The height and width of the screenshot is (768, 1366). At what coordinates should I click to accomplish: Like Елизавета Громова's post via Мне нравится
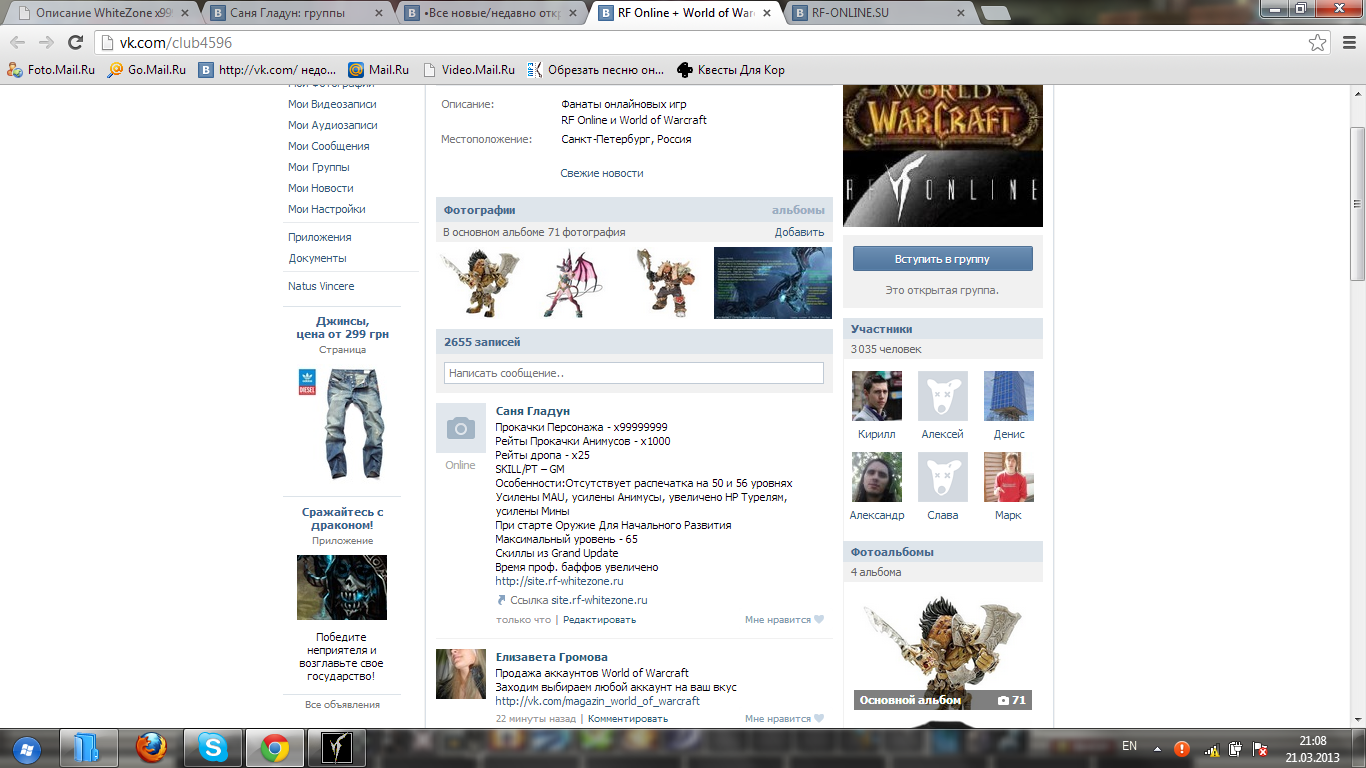[x=784, y=719]
